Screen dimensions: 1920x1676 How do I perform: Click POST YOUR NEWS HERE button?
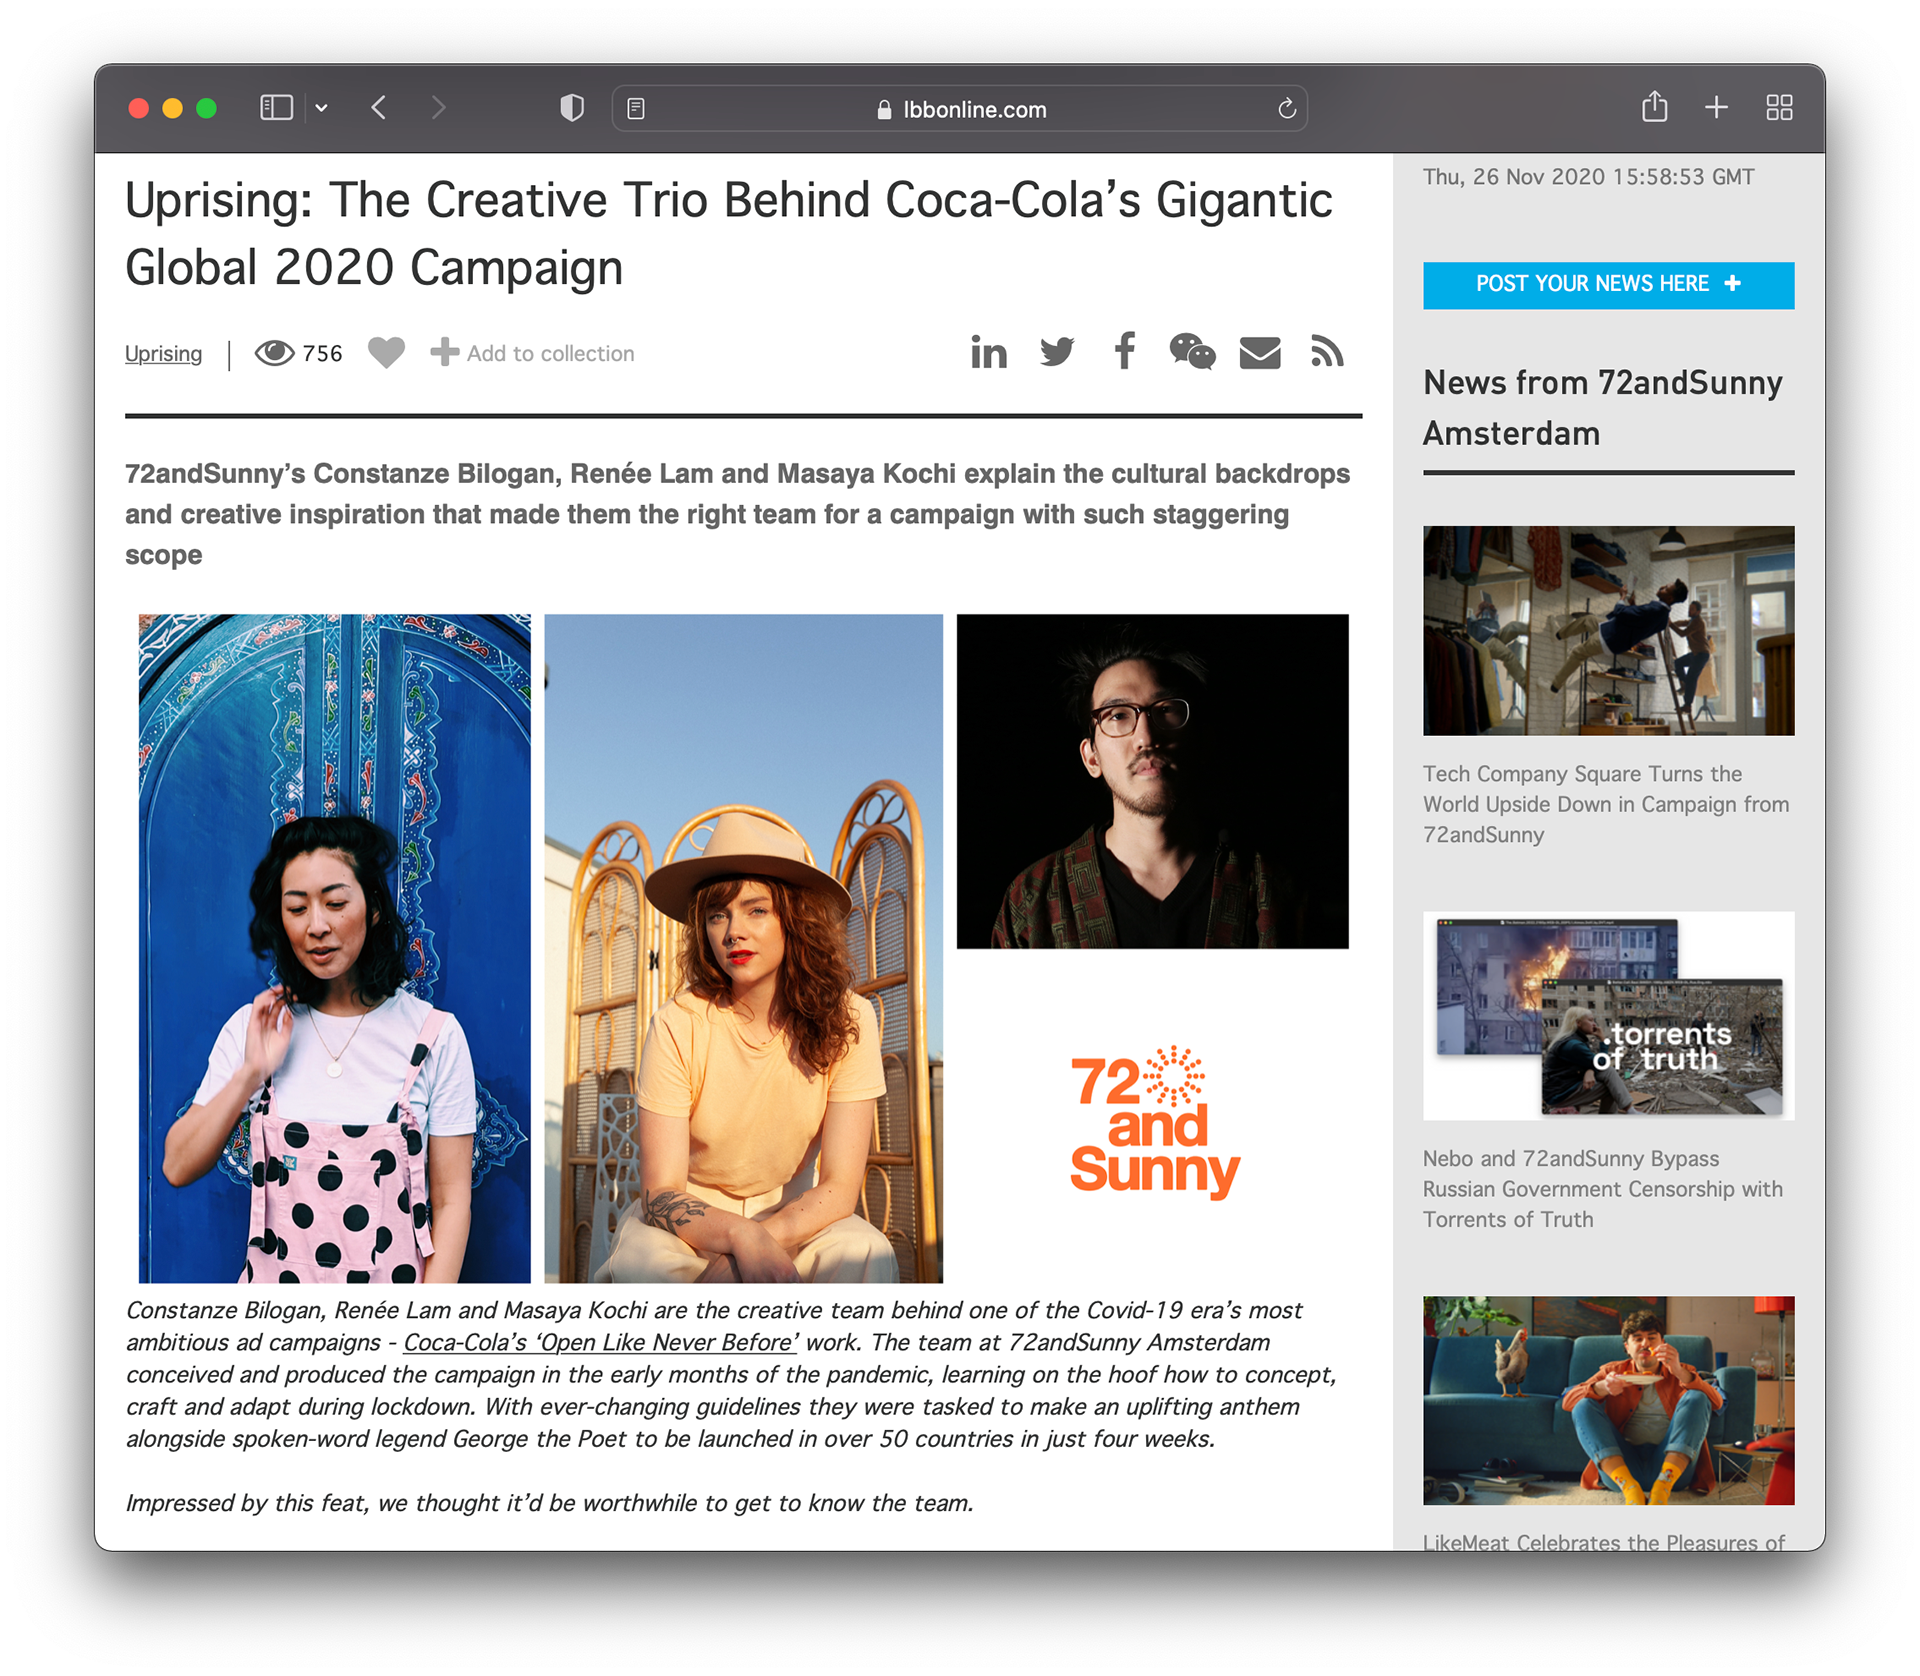coord(1608,285)
